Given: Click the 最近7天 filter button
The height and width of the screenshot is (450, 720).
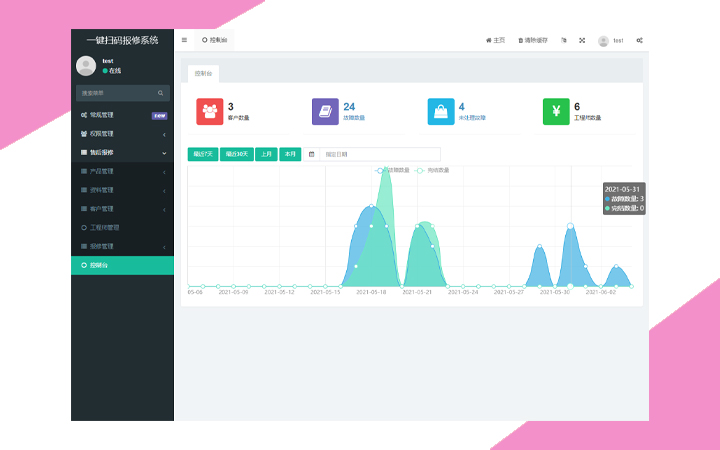Looking at the screenshot, I should click(204, 154).
